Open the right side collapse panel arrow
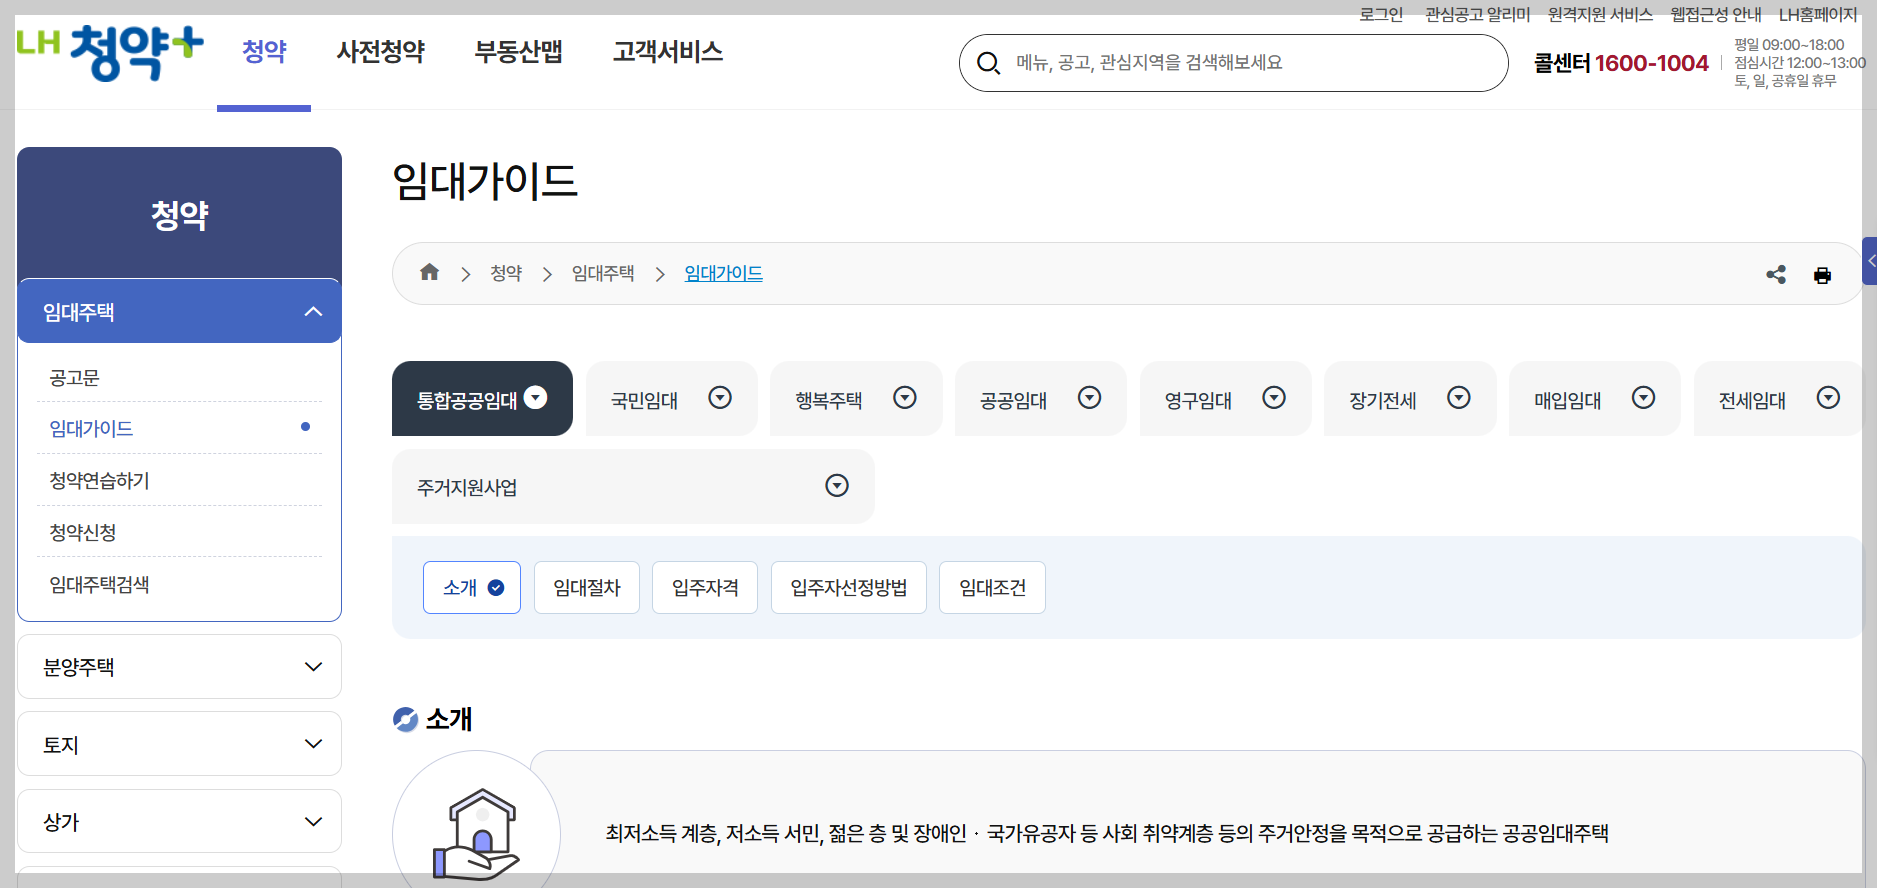Screen dimensions: 1877x888 (1870, 261)
